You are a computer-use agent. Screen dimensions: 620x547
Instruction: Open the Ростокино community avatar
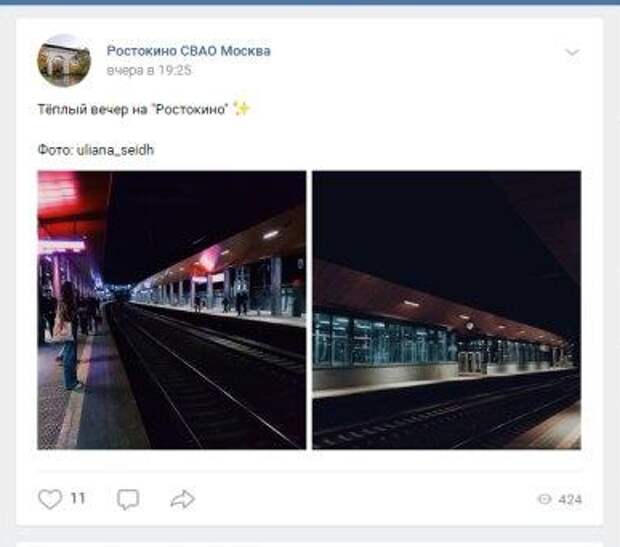tap(64, 61)
